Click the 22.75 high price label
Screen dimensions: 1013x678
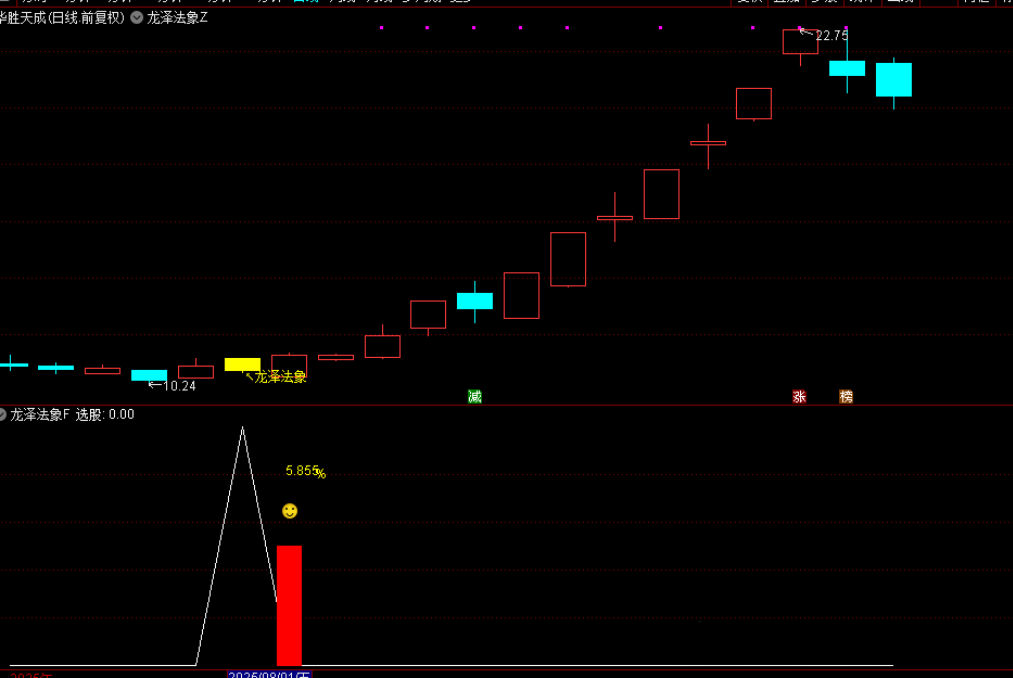(831, 36)
